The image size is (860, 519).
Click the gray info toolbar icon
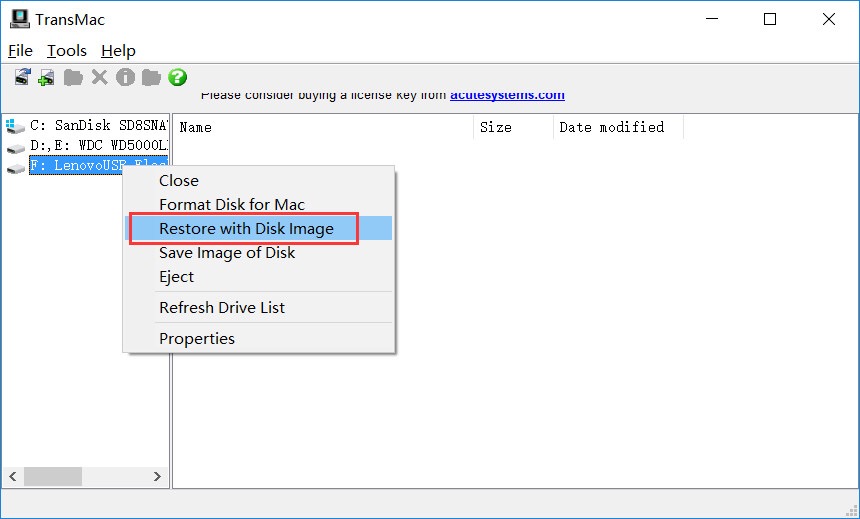tap(125, 77)
